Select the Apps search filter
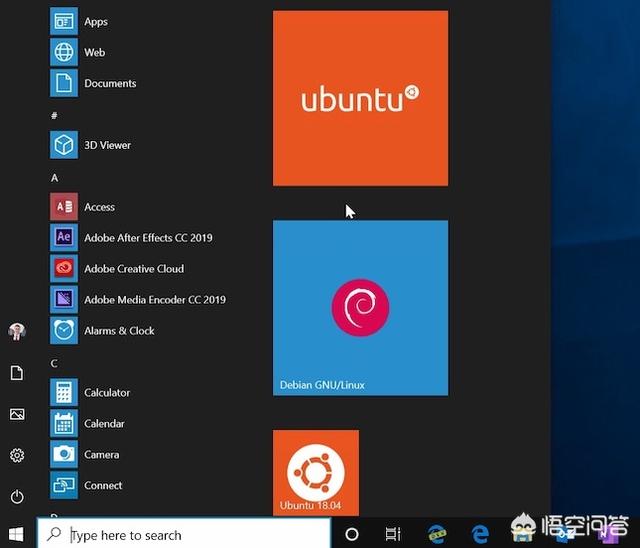The image size is (640, 548). pos(95,21)
